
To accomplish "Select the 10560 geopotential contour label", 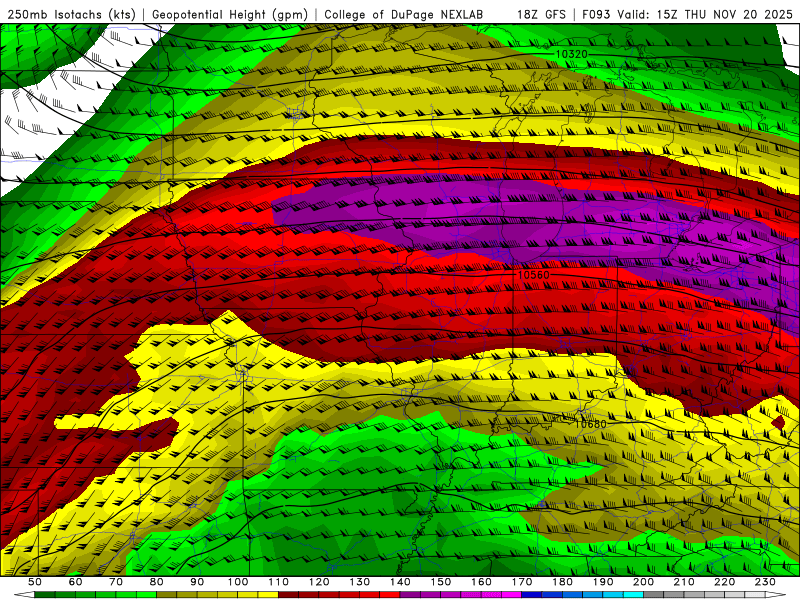I will 533,275.
